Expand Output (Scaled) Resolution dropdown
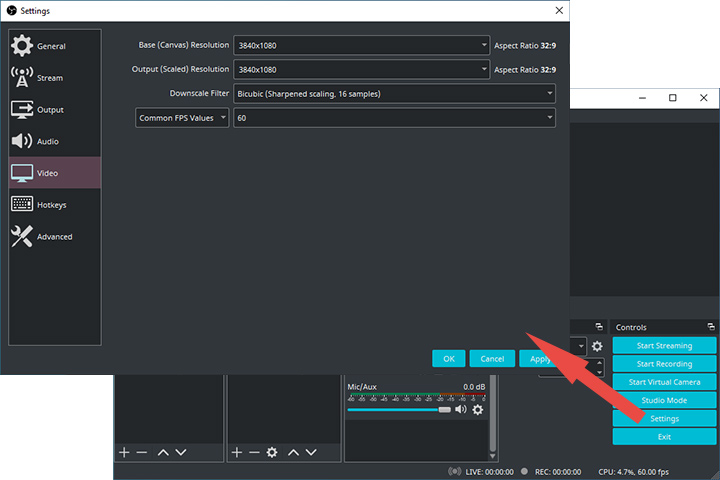 (x=361, y=69)
